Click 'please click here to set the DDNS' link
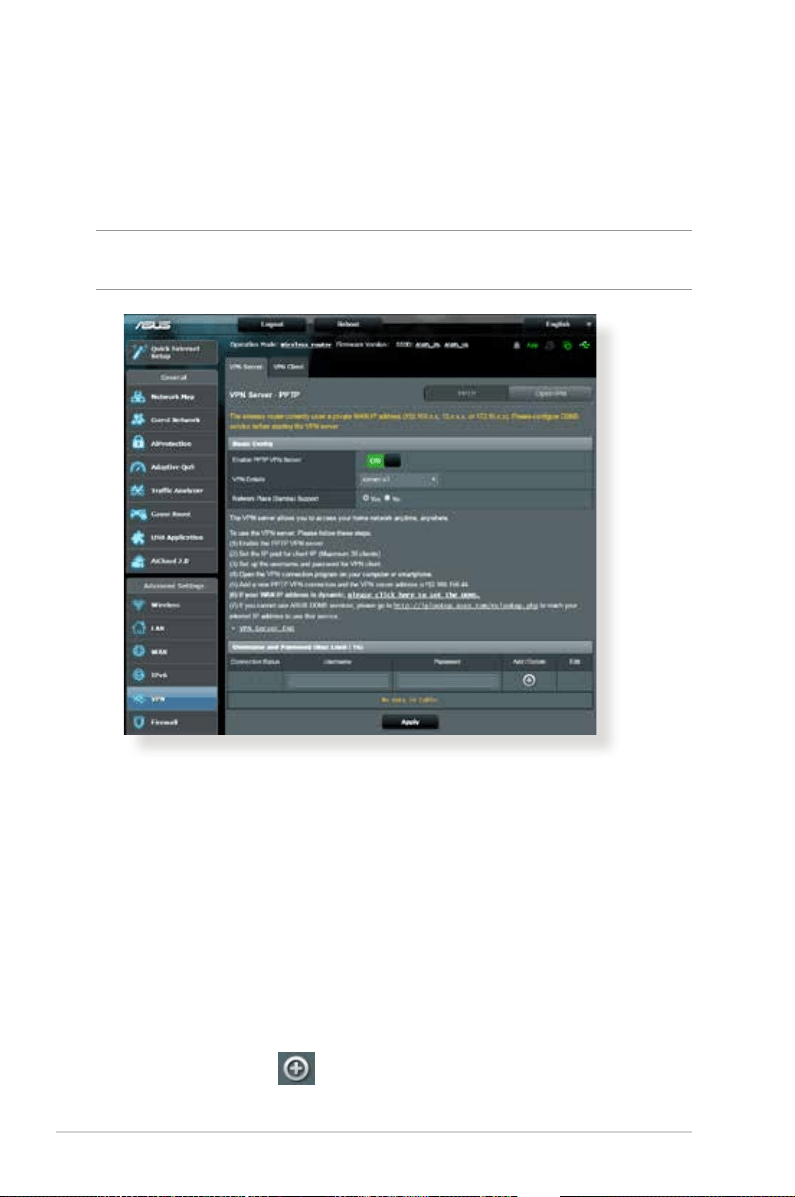Image resolution: width=795 pixels, height=1197 pixels. tap(413, 595)
